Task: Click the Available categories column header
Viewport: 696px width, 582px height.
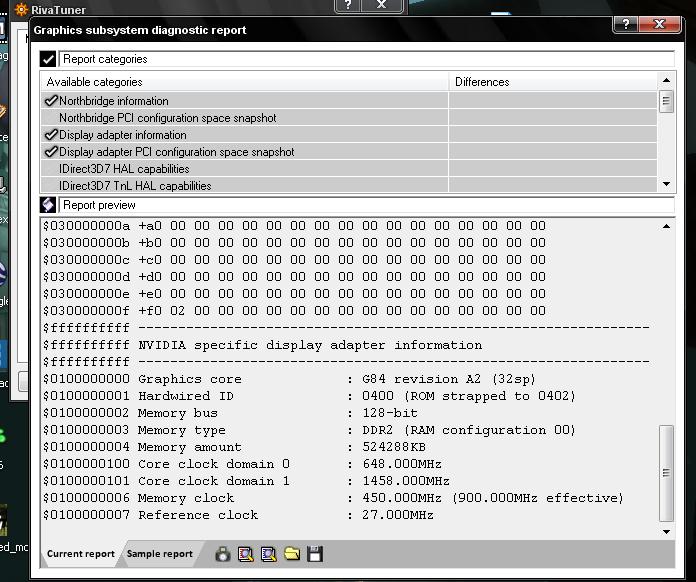Action: 245,82
